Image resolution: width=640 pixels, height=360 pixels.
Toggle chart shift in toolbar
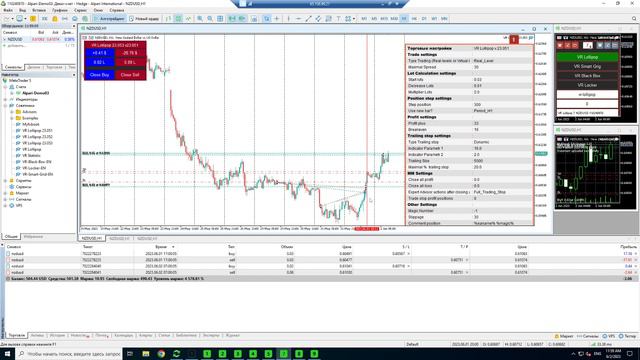tap(242, 18)
